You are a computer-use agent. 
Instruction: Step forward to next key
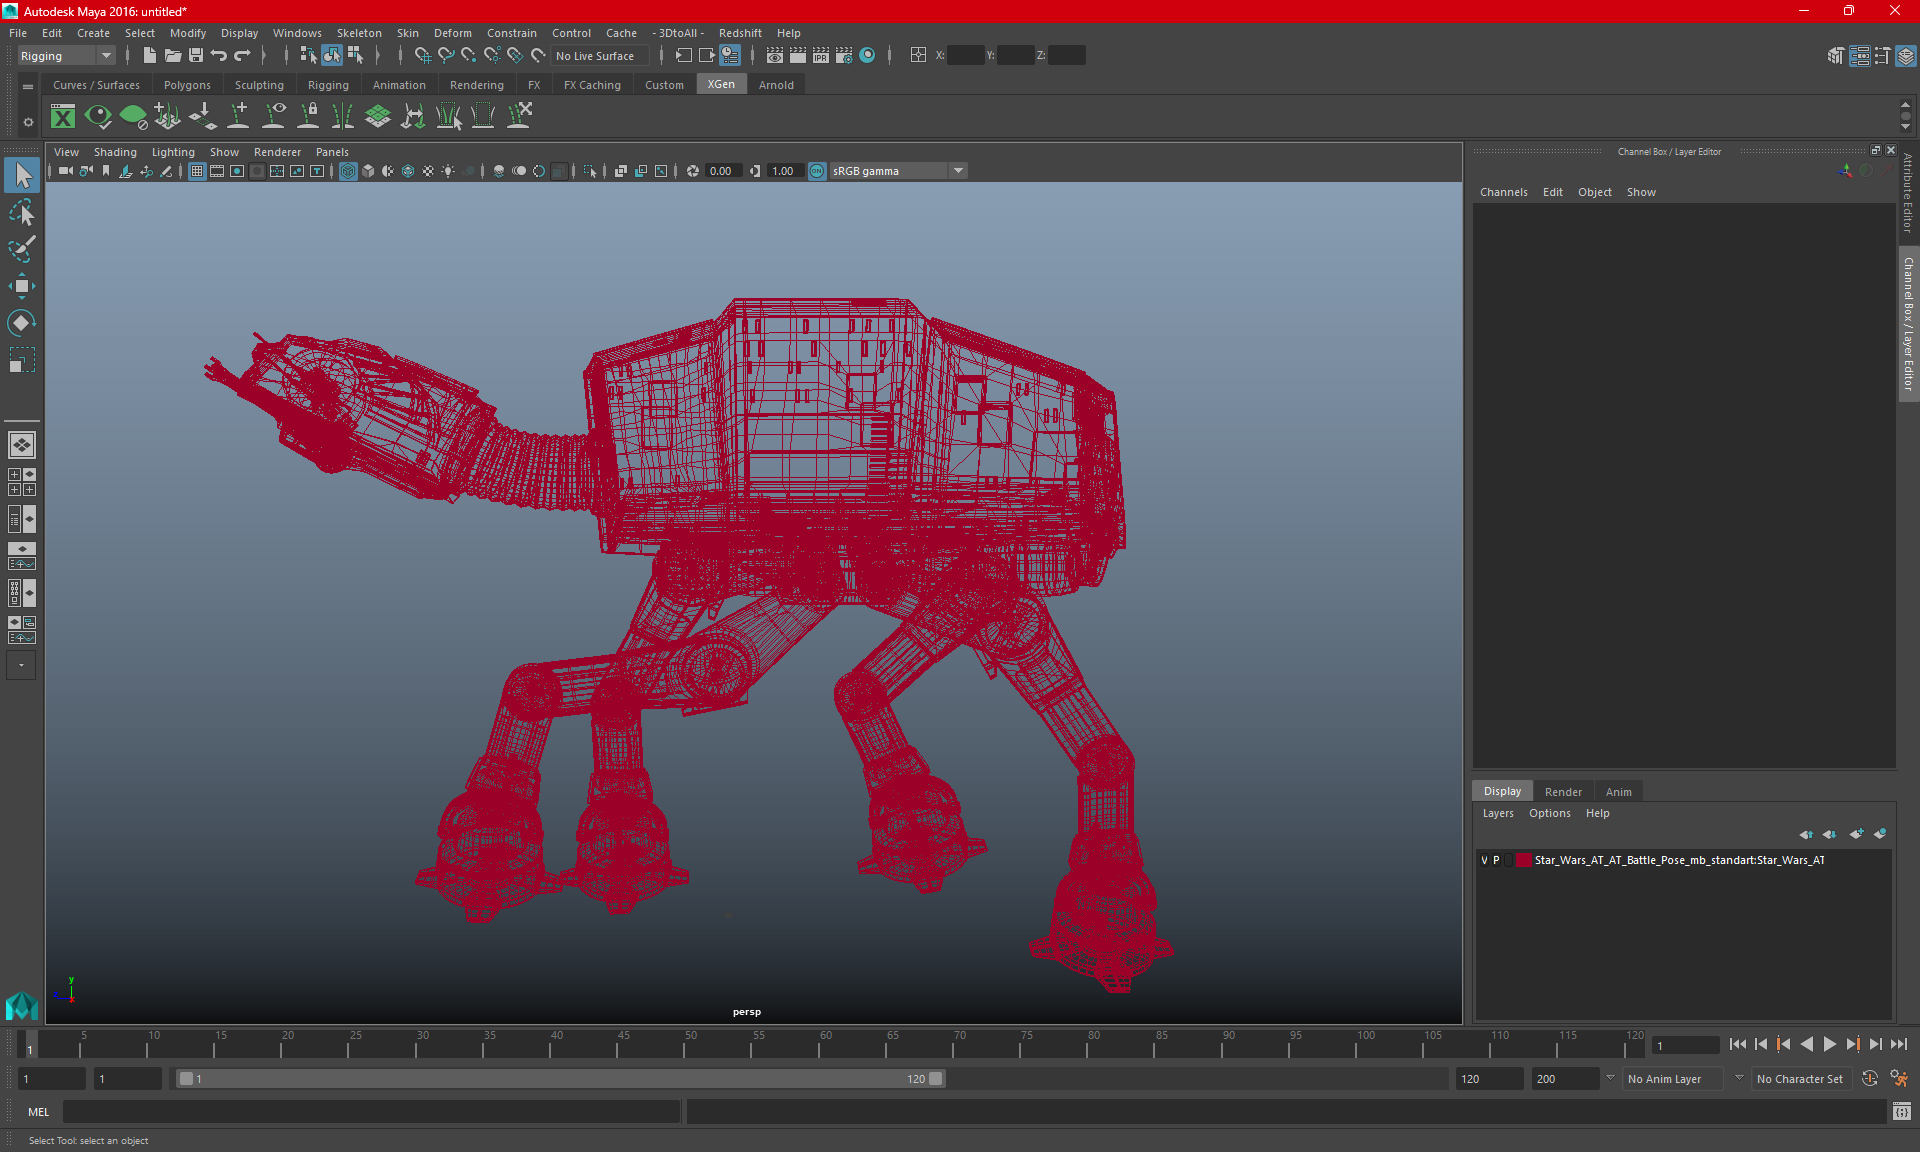click(1852, 1044)
